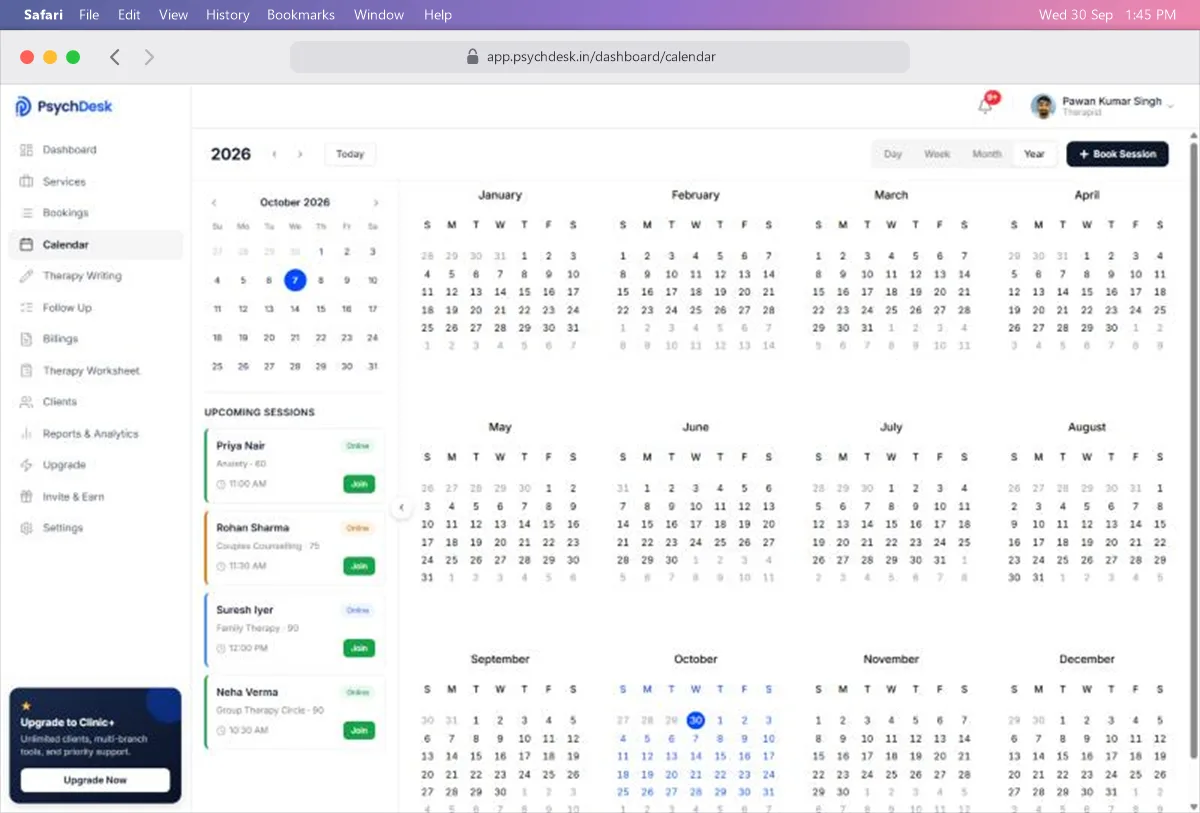The height and width of the screenshot is (813, 1200).
Task: Click the Neha Verma session card name
Action: [248, 692]
